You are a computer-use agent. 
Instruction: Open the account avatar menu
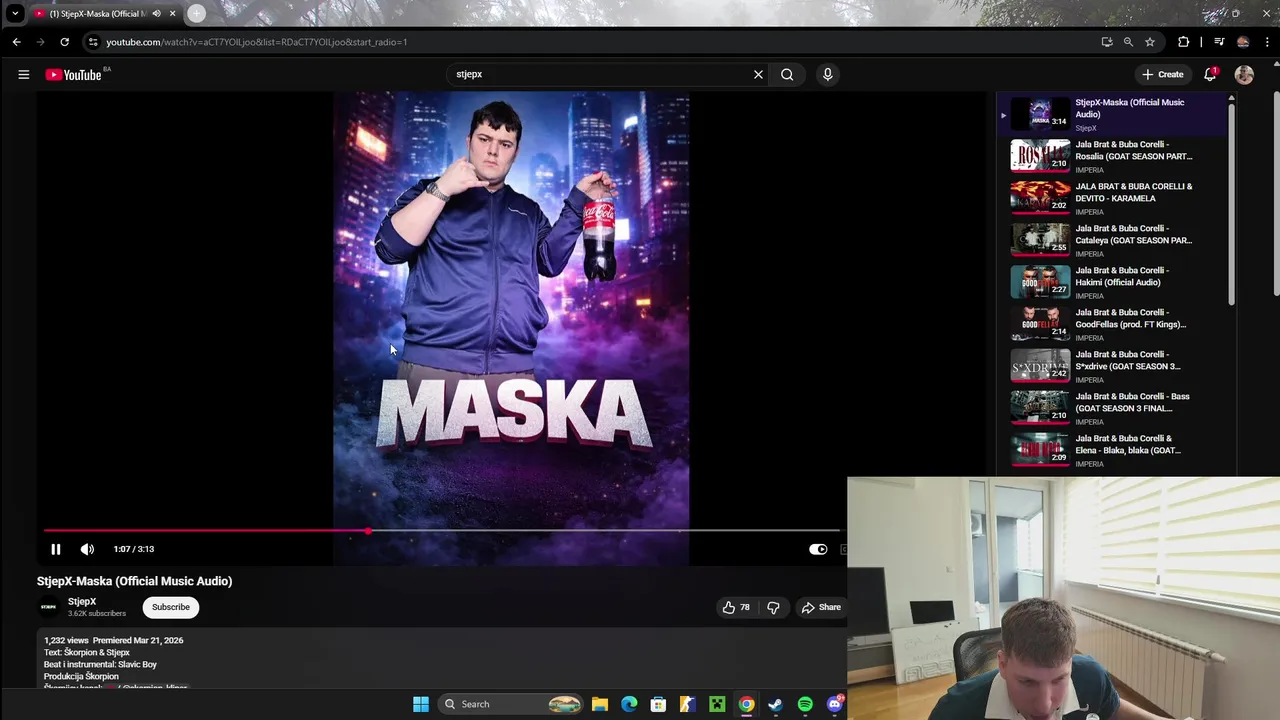[x=1244, y=74]
